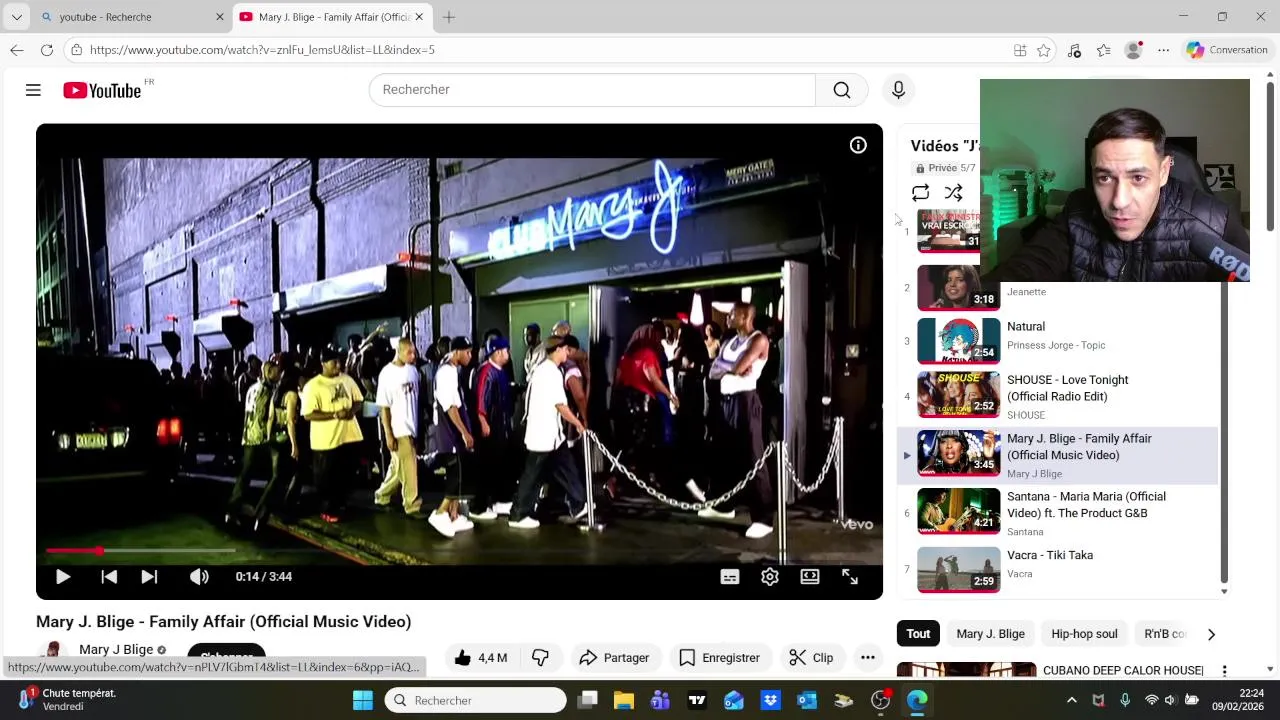1280x720 pixels.
Task: Close the youtube - Recherche tab
Action: click(x=220, y=17)
